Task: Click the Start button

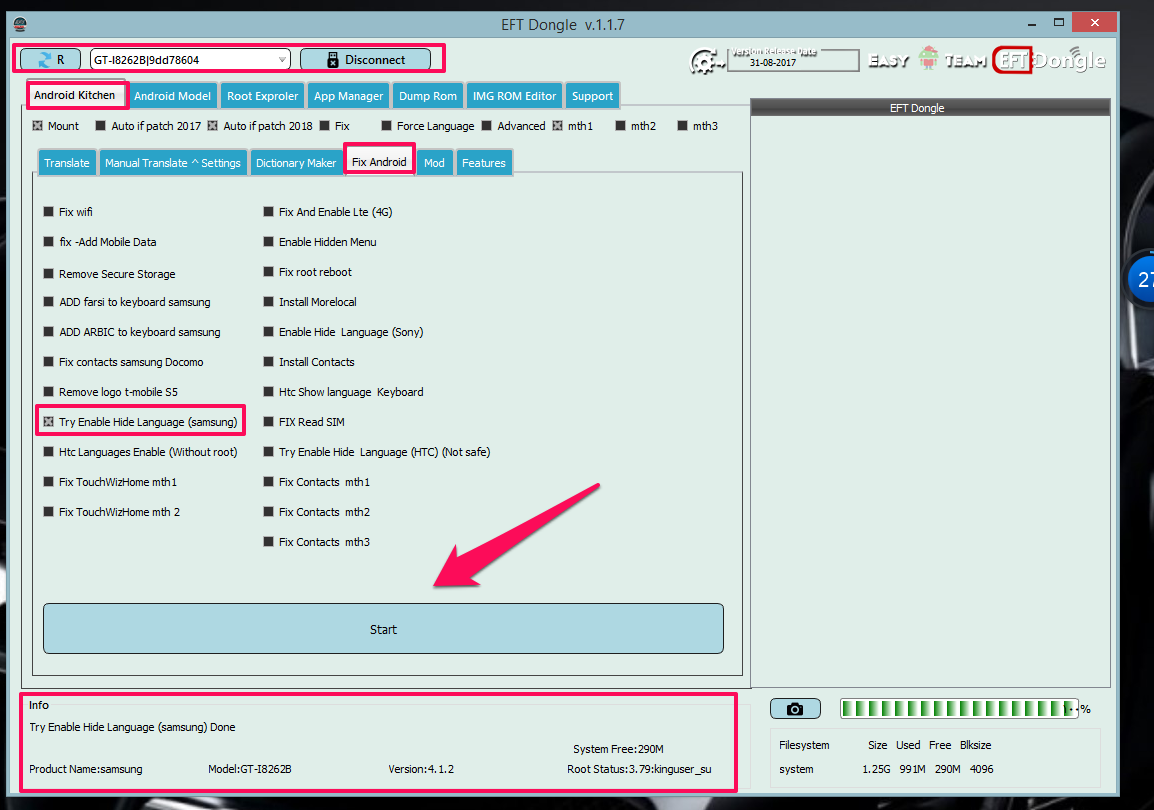Action: click(383, 629)
